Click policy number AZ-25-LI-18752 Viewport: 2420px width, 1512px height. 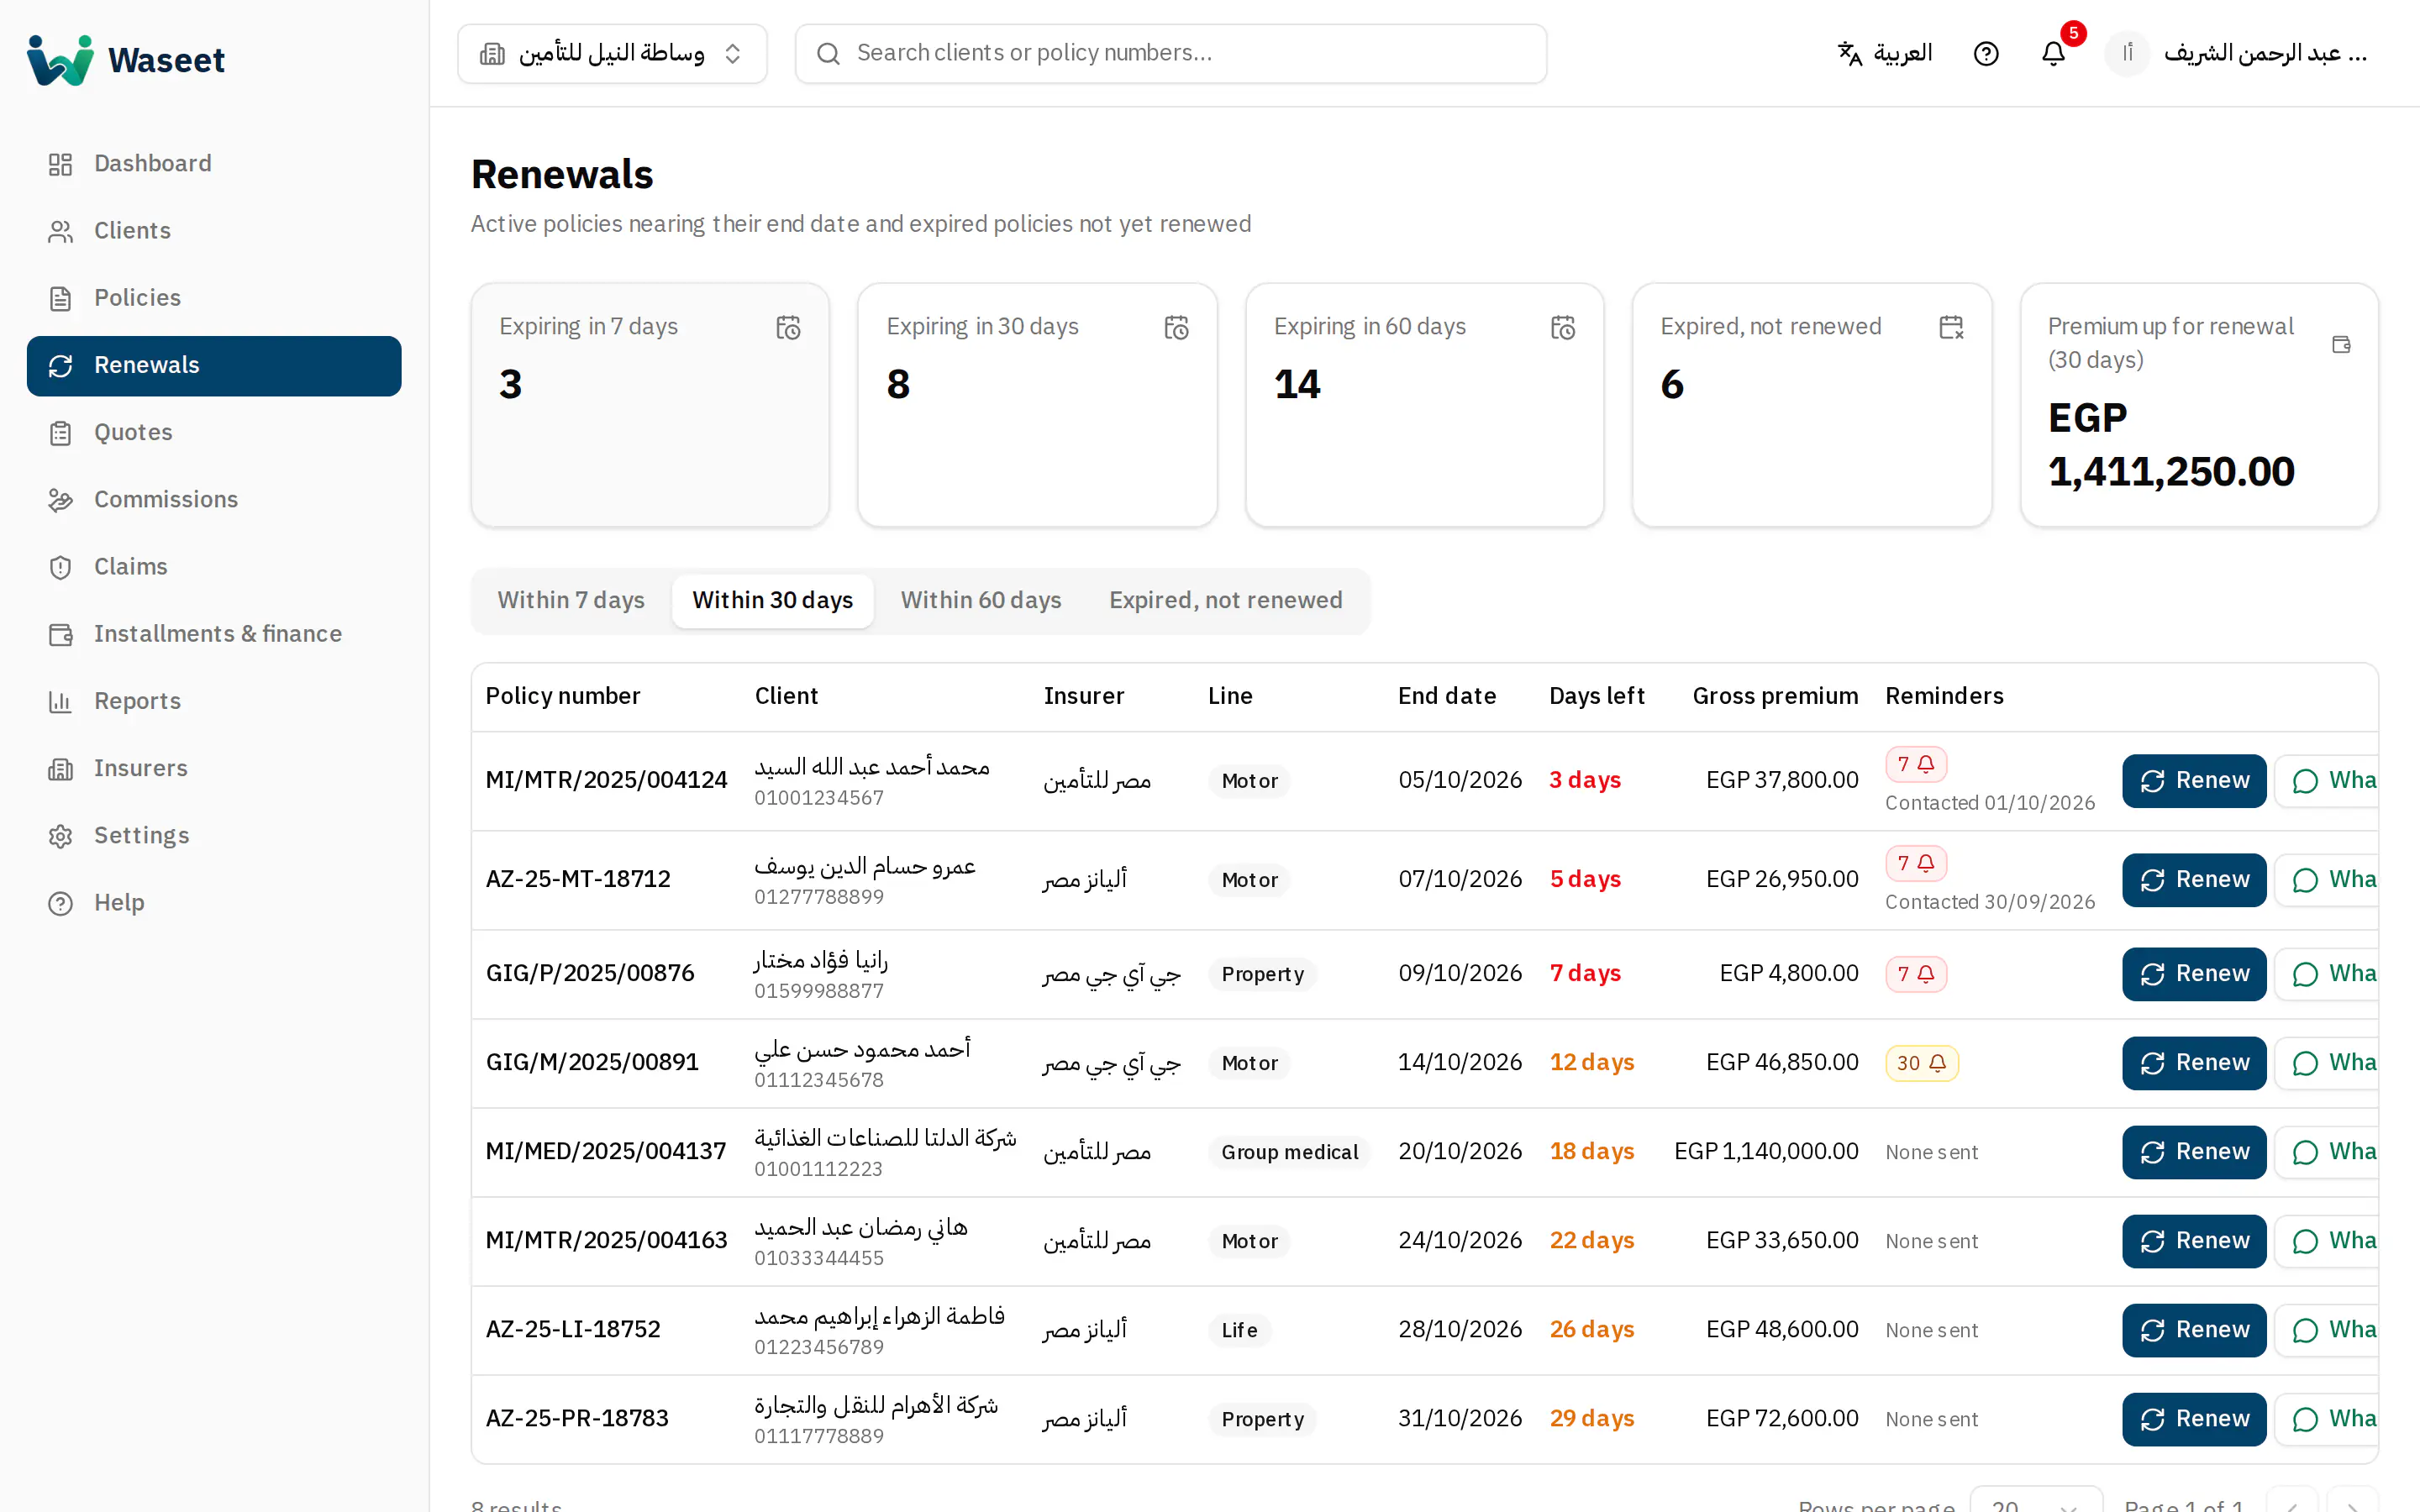(573, 1330)
